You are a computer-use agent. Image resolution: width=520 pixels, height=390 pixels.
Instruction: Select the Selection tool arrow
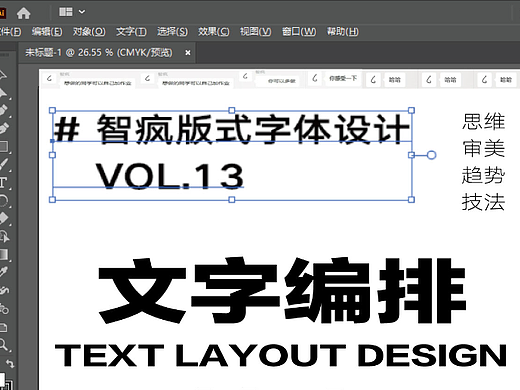click(3, 74)
